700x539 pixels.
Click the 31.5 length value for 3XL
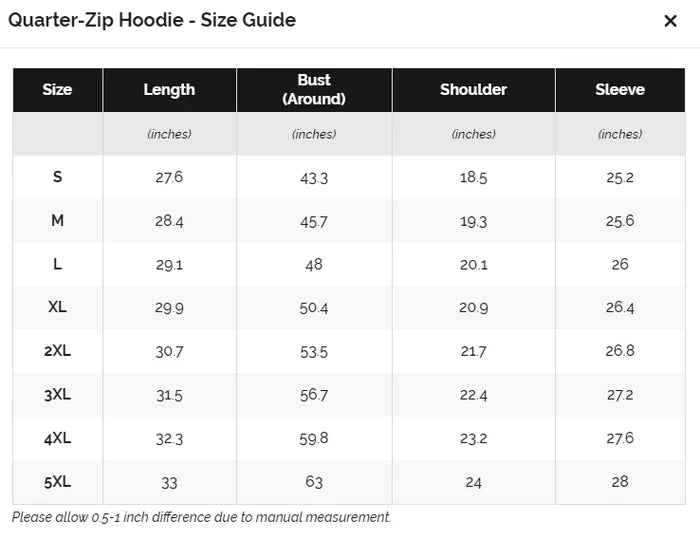pyautogui.click(x=169, y=395)
